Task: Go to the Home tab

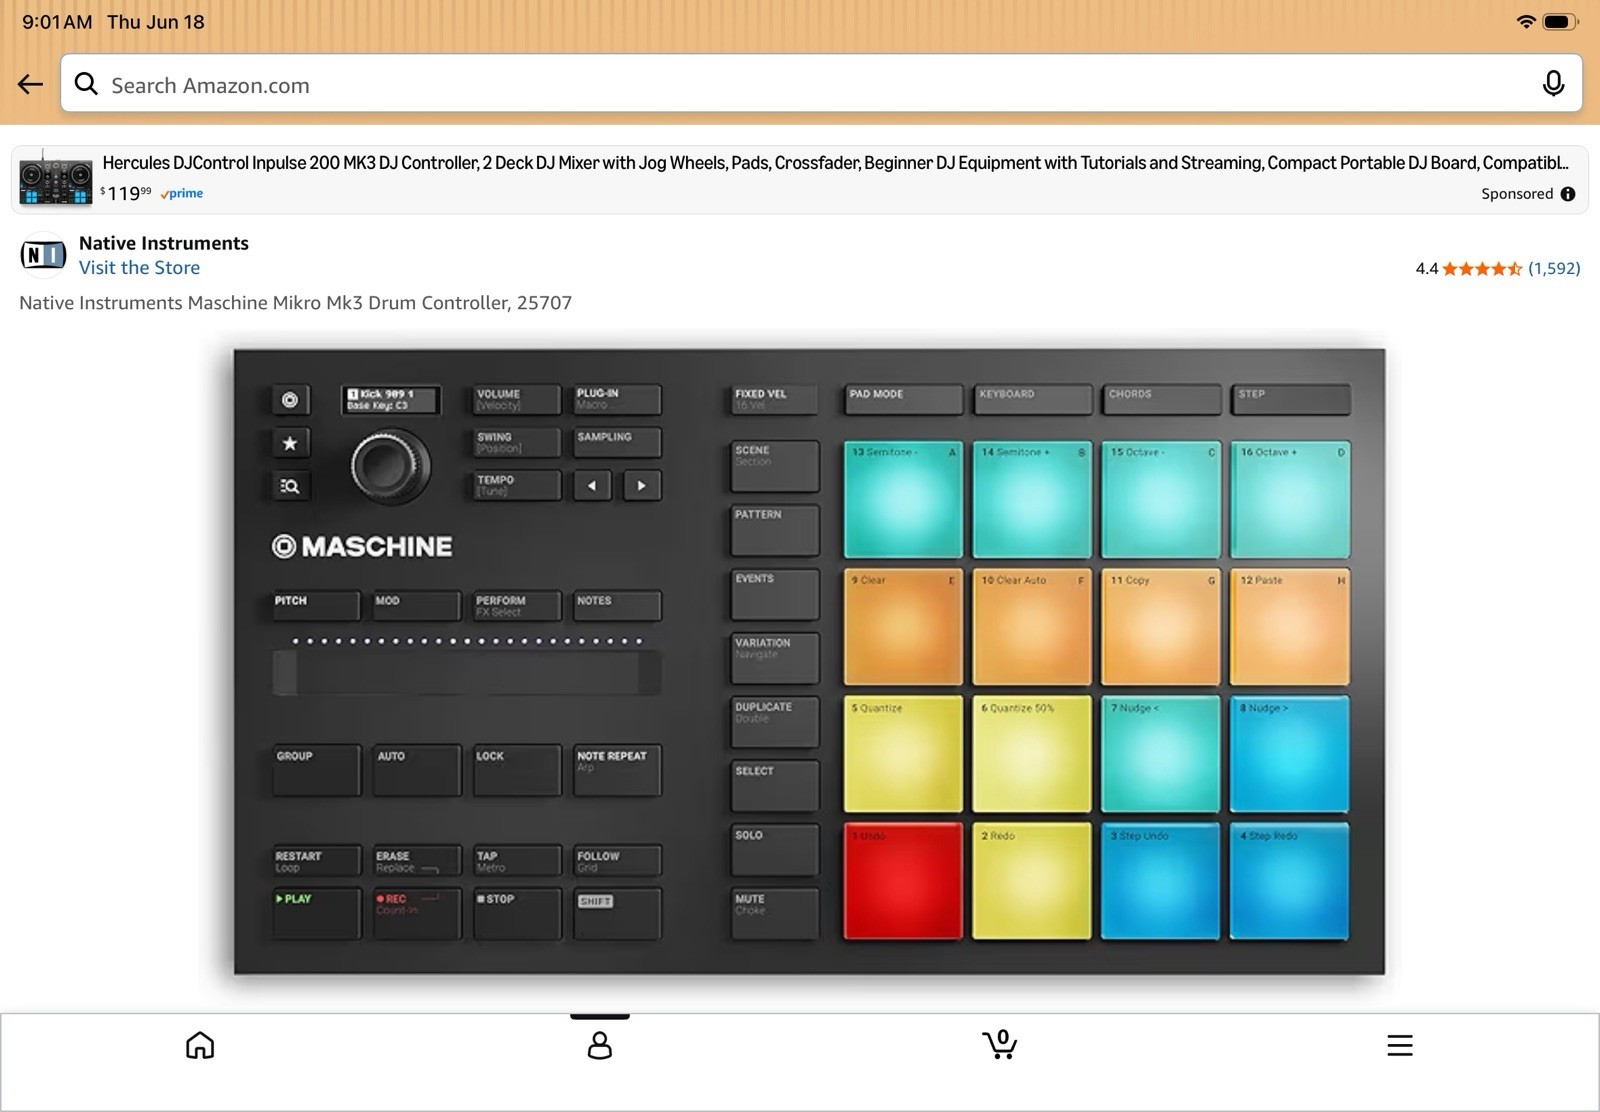Action: (200, 1045)
